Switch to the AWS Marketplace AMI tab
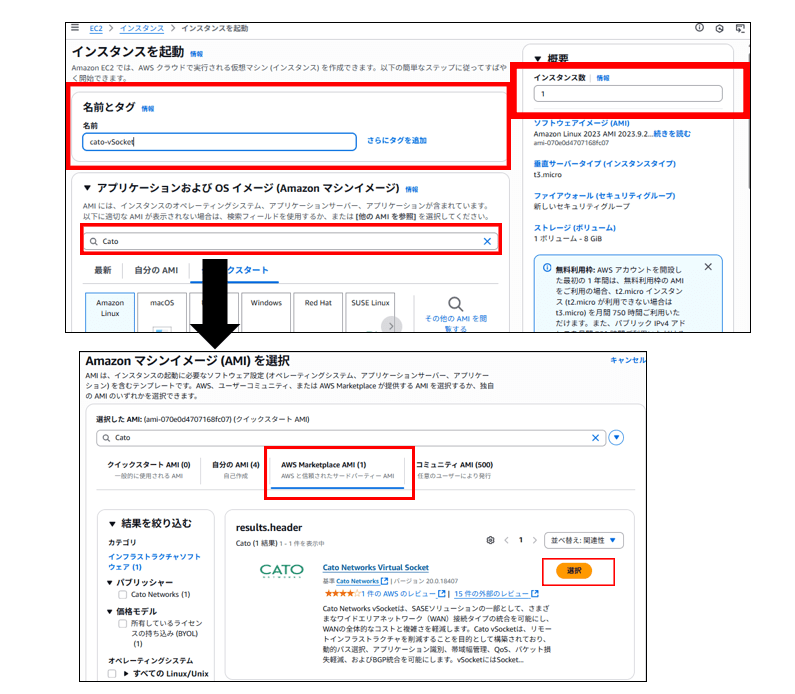795x694 pixels. point(337,470)
